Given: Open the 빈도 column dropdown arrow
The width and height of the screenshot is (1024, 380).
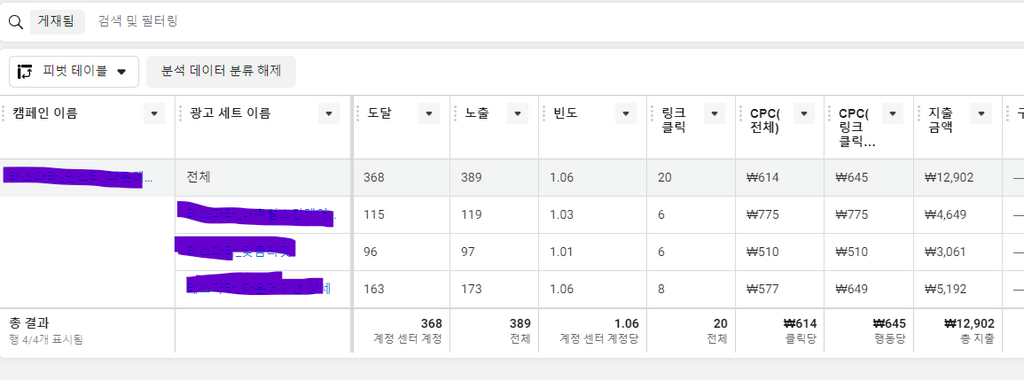Looking at the screenshot, I should pos(626,114).
